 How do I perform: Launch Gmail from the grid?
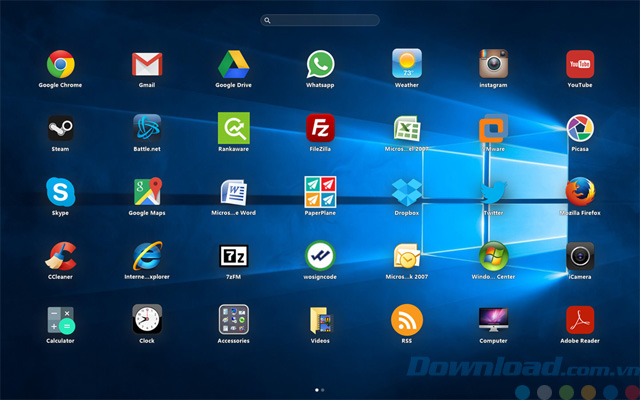(x=147, y=64)
